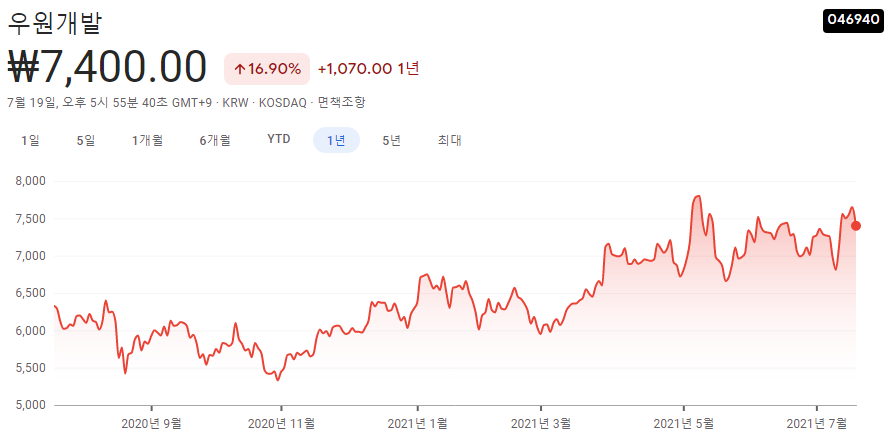The height and width of the screenshot is (444, 893).
Task: Show the 최대 full history range
Action: coord(449,140)
